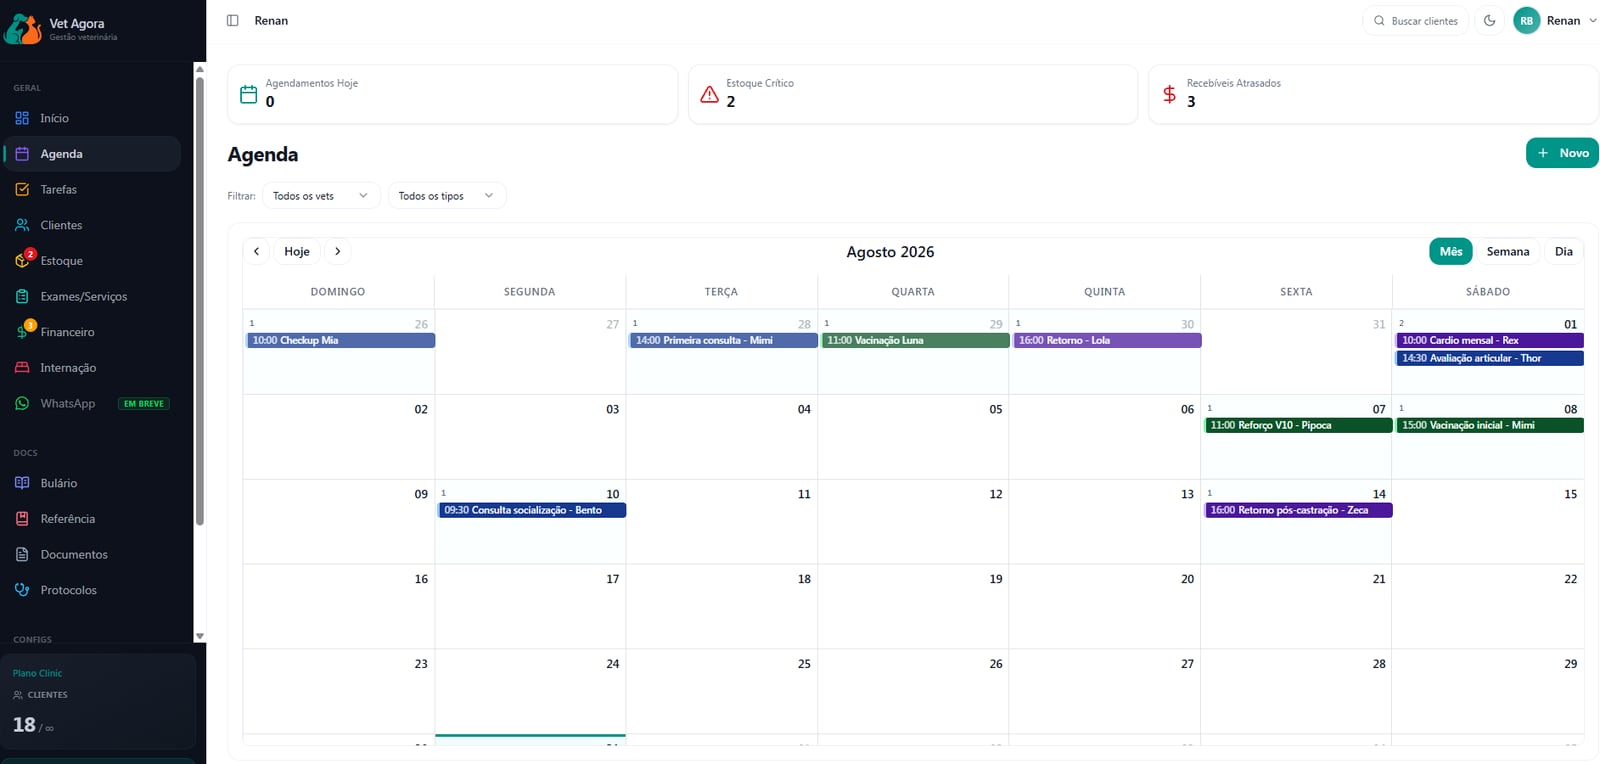The image size is (1600, 764).
Task: Open 14:00 Primeira consulta - Mimi event
Action: [x=724, y=340]
